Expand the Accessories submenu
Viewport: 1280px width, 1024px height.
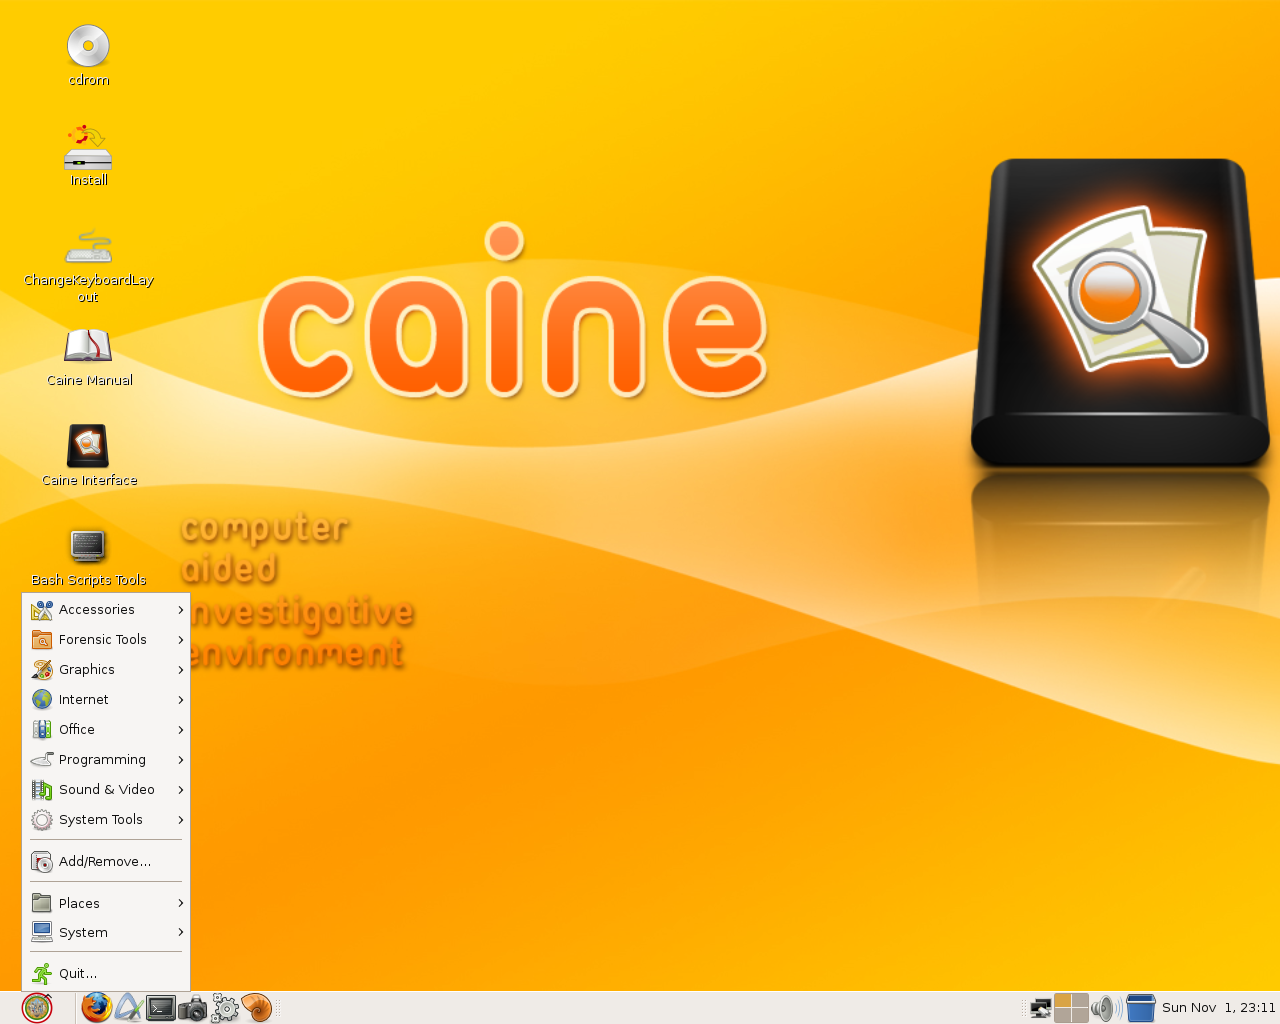tap(107, 610)
